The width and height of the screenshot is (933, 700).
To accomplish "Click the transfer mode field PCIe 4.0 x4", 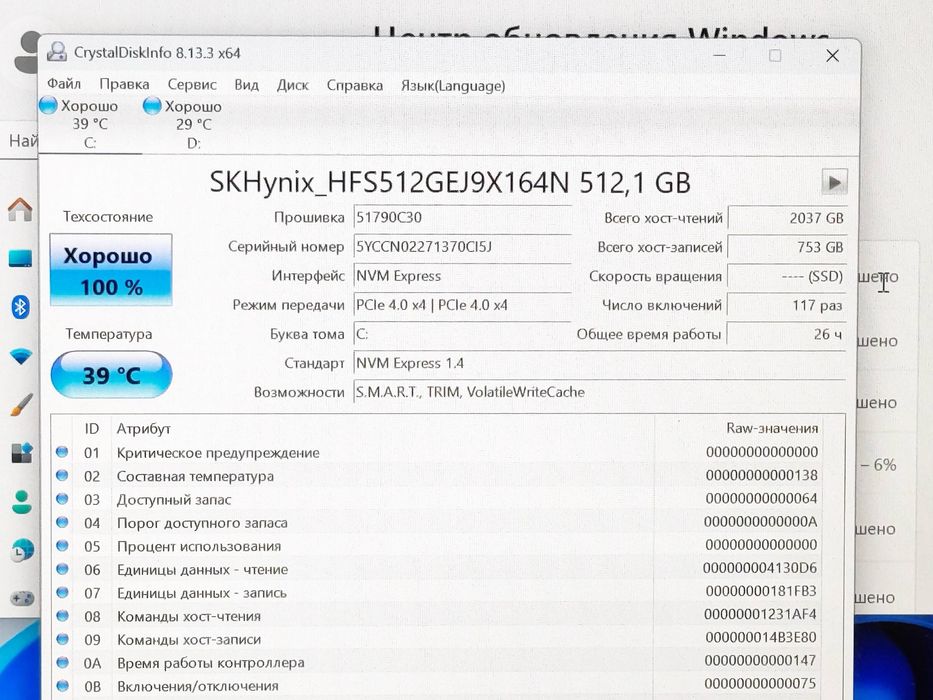I will 462,305.
